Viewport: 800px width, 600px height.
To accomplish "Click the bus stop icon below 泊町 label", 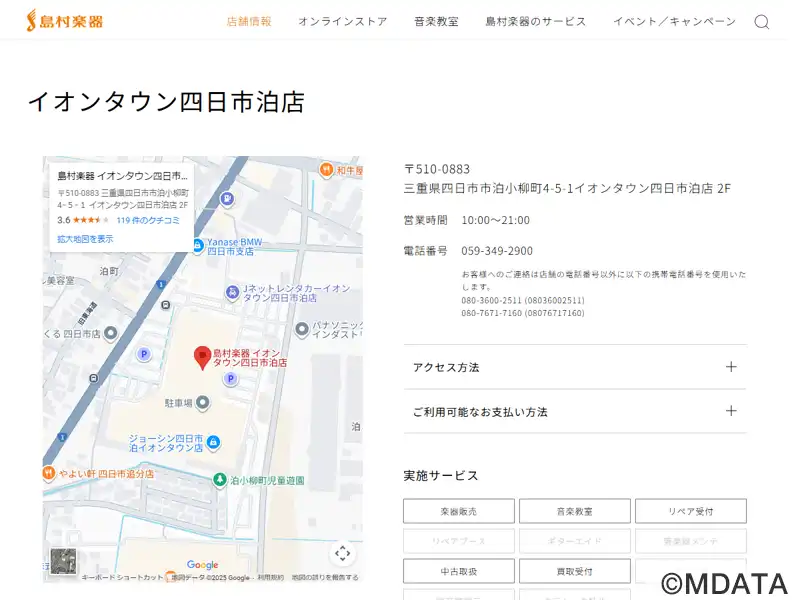I will coord(165,305).
